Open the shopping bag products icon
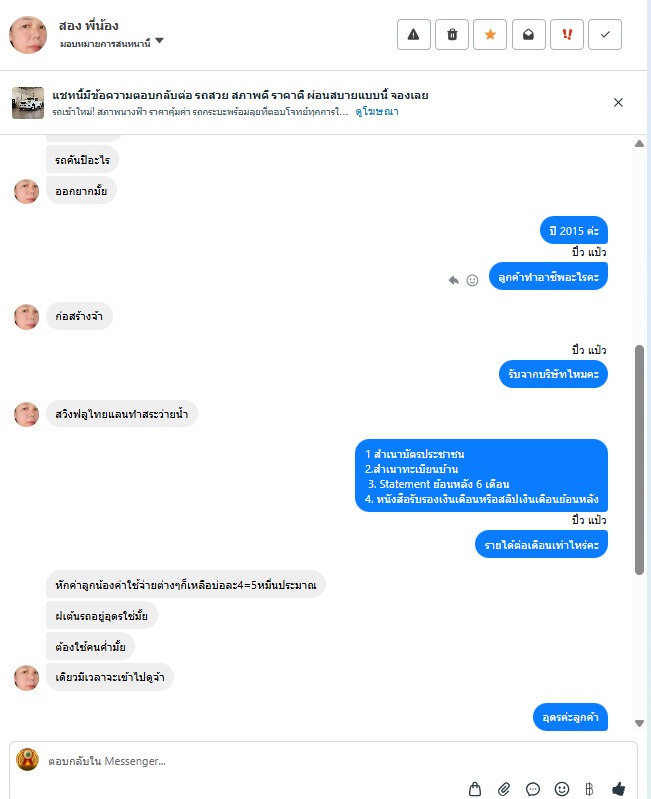 pyautogui.click(x=475, y=789)
